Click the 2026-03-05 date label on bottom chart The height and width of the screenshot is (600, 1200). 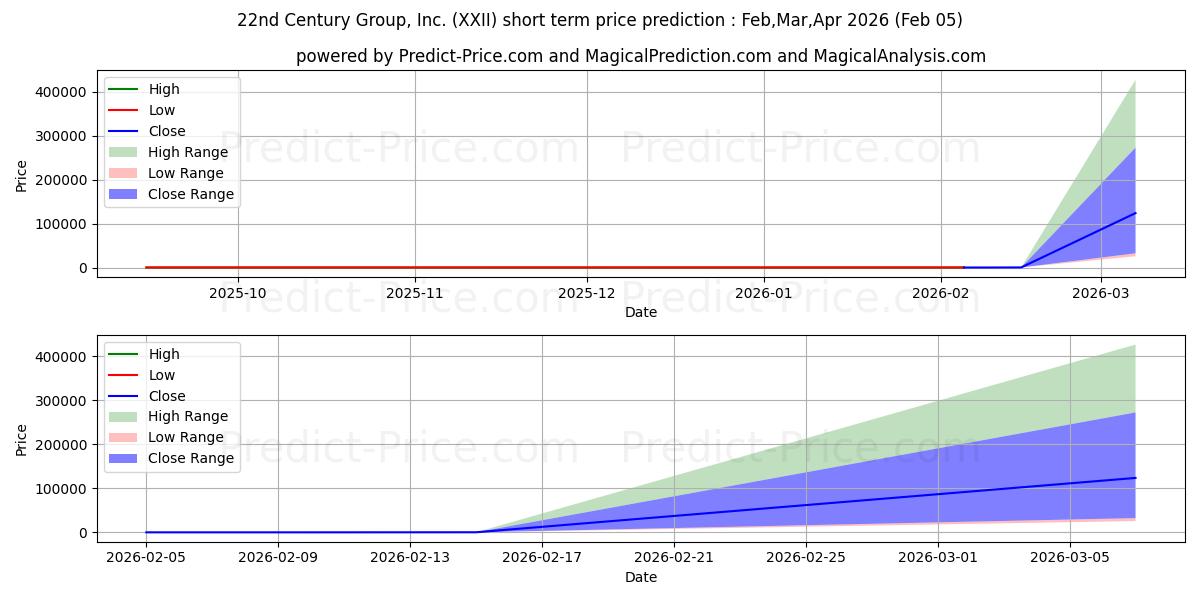pyautogui.click(x=1070, y=558)
